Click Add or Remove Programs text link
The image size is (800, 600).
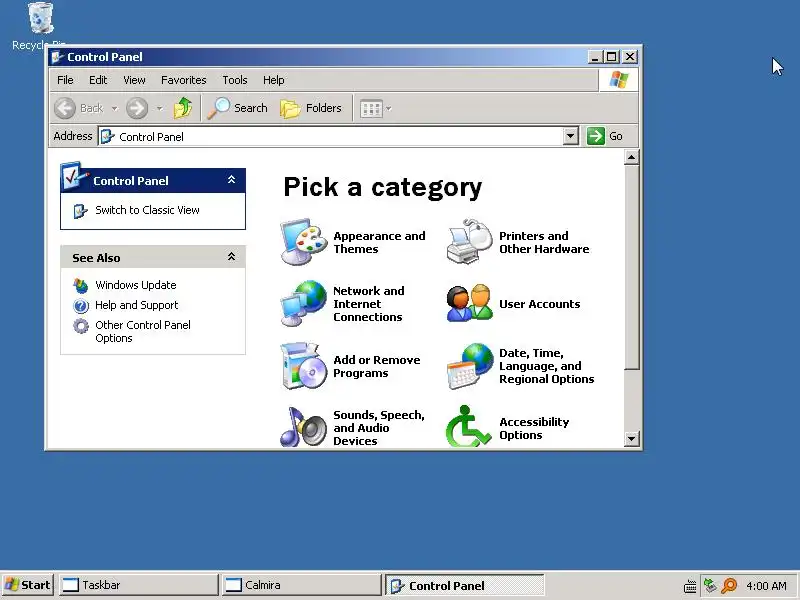(x=377, y=366)
